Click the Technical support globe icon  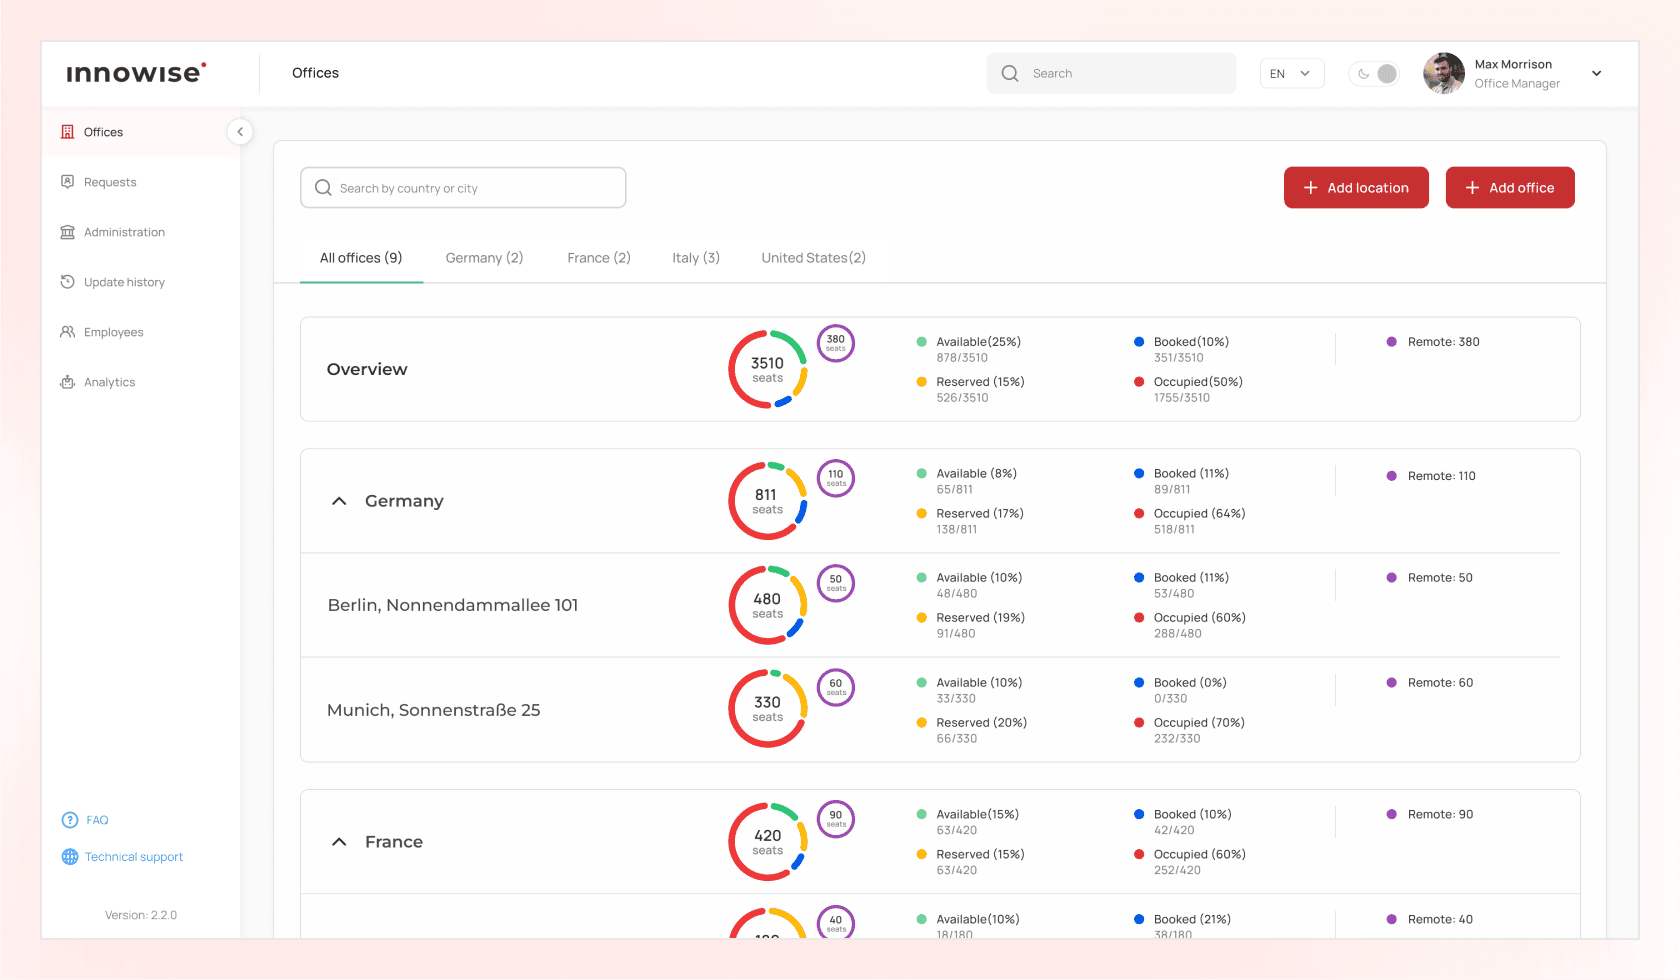click(70, 857)
